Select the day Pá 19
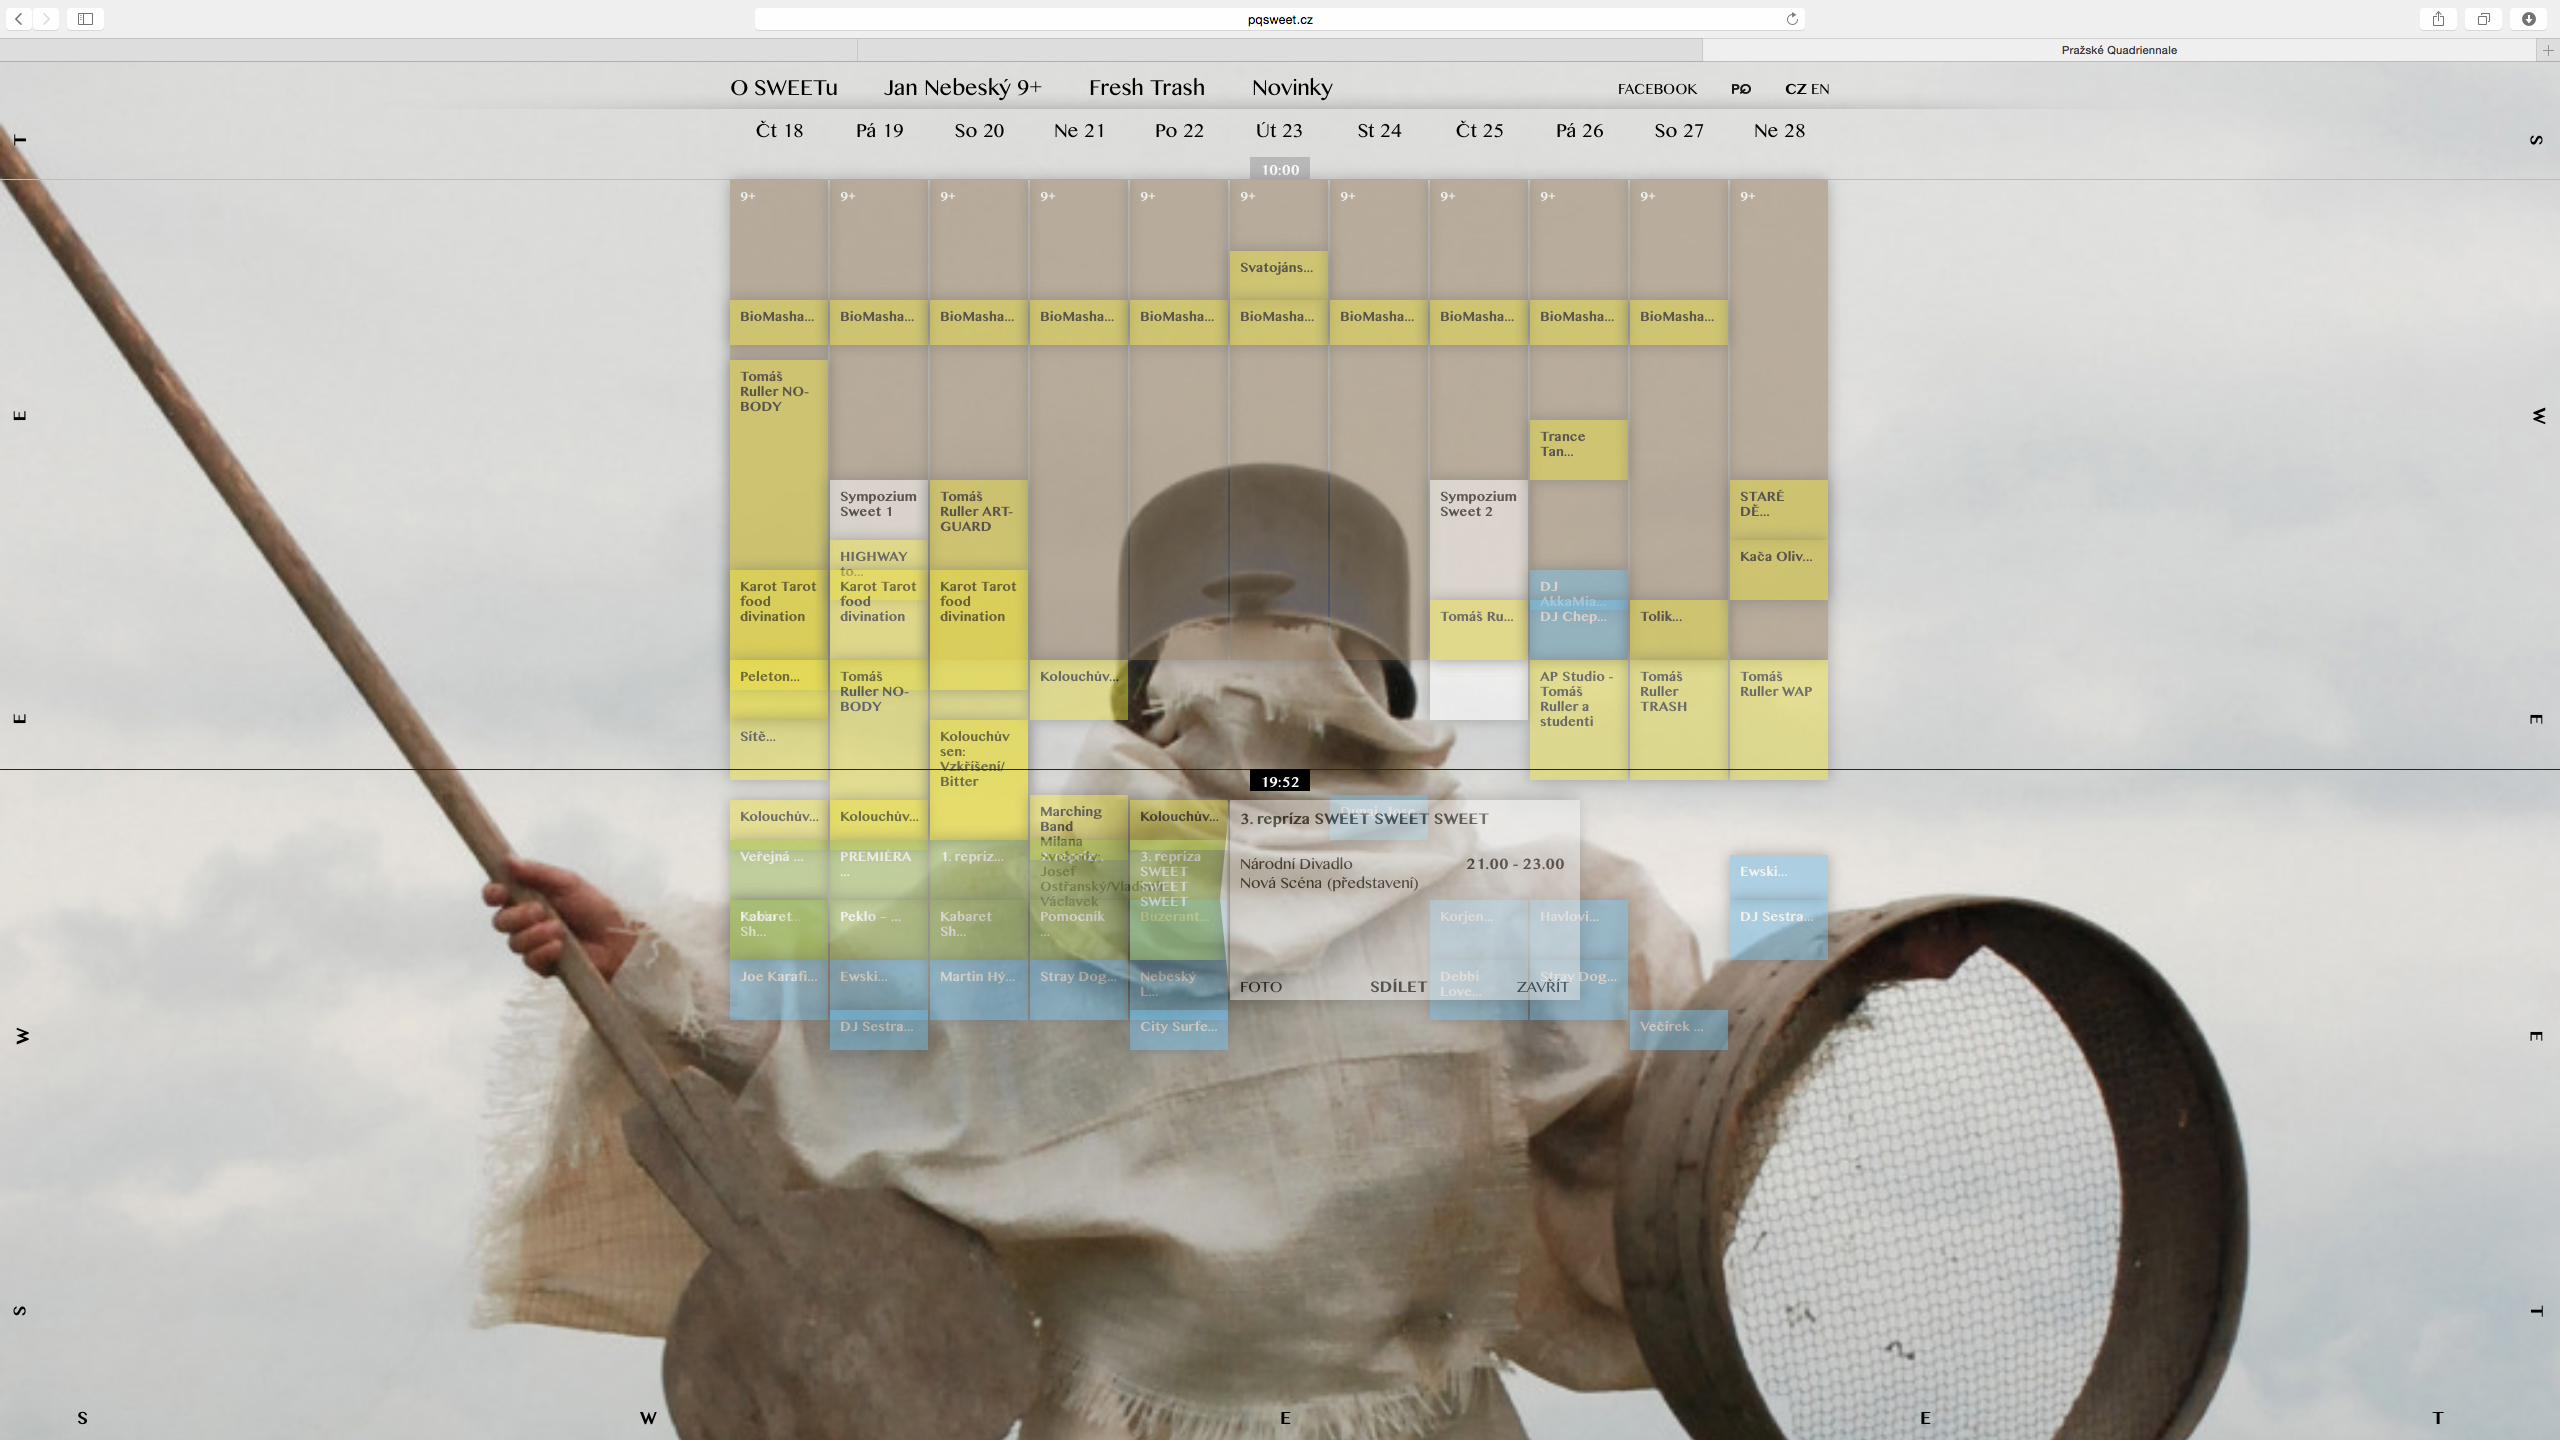Viewport: 2560px width, 1440px height. [x=879, y=131]
